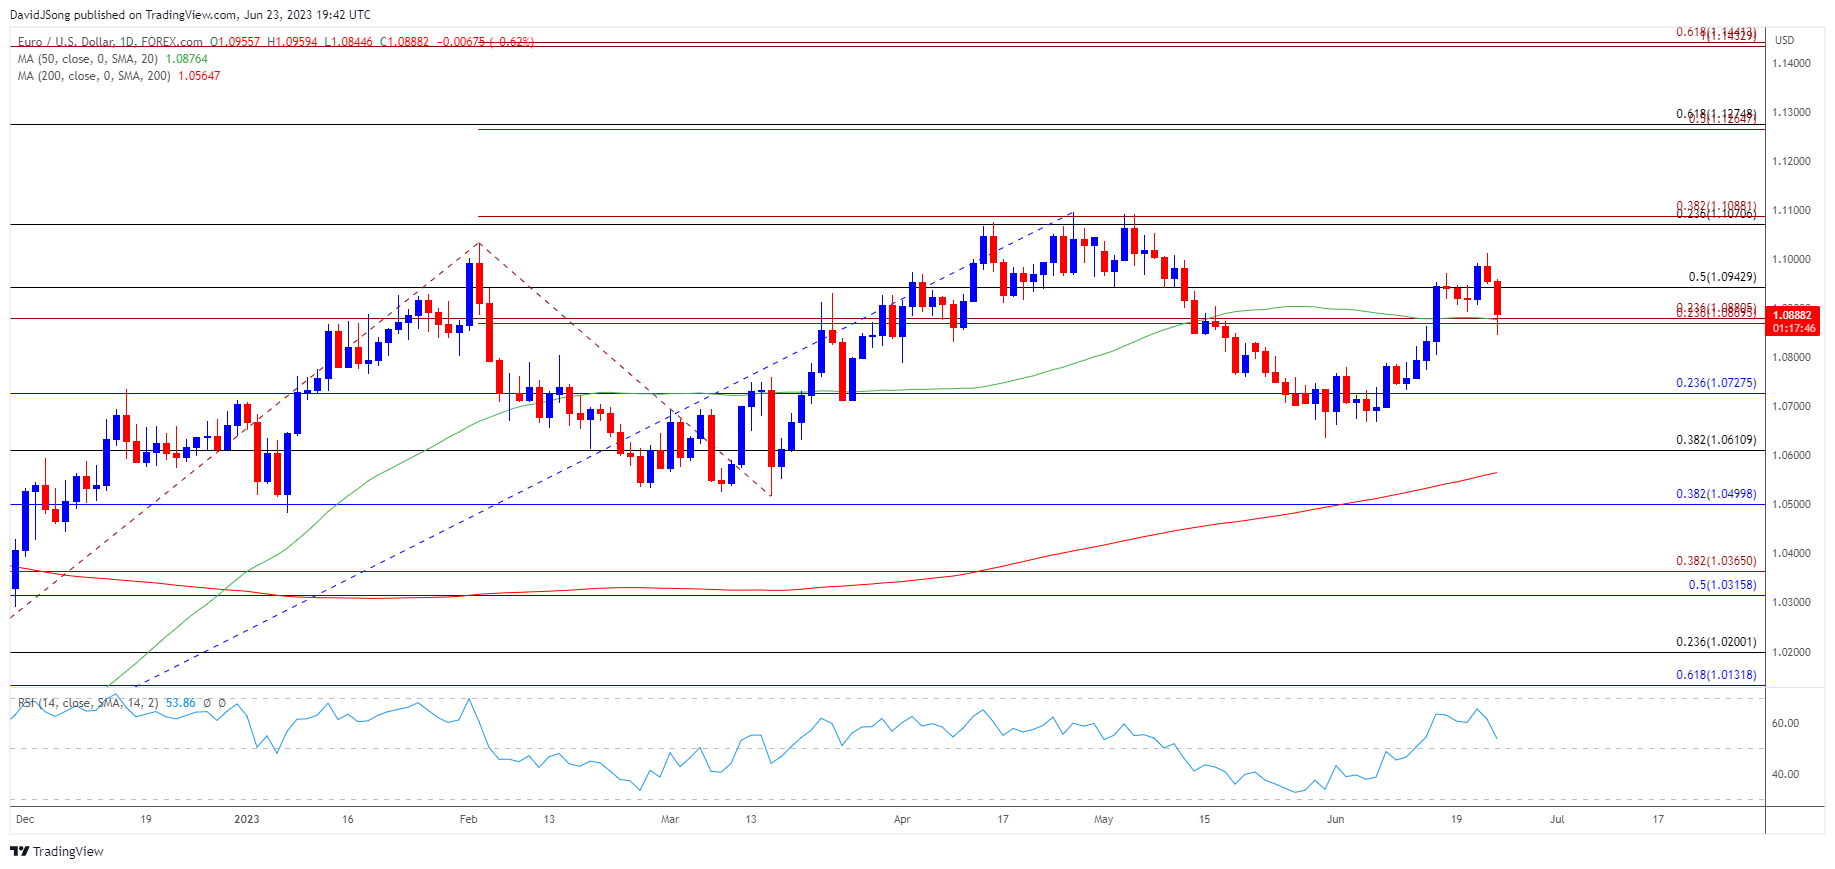Click the 1.04000 price axis label

click(1791, 553)
